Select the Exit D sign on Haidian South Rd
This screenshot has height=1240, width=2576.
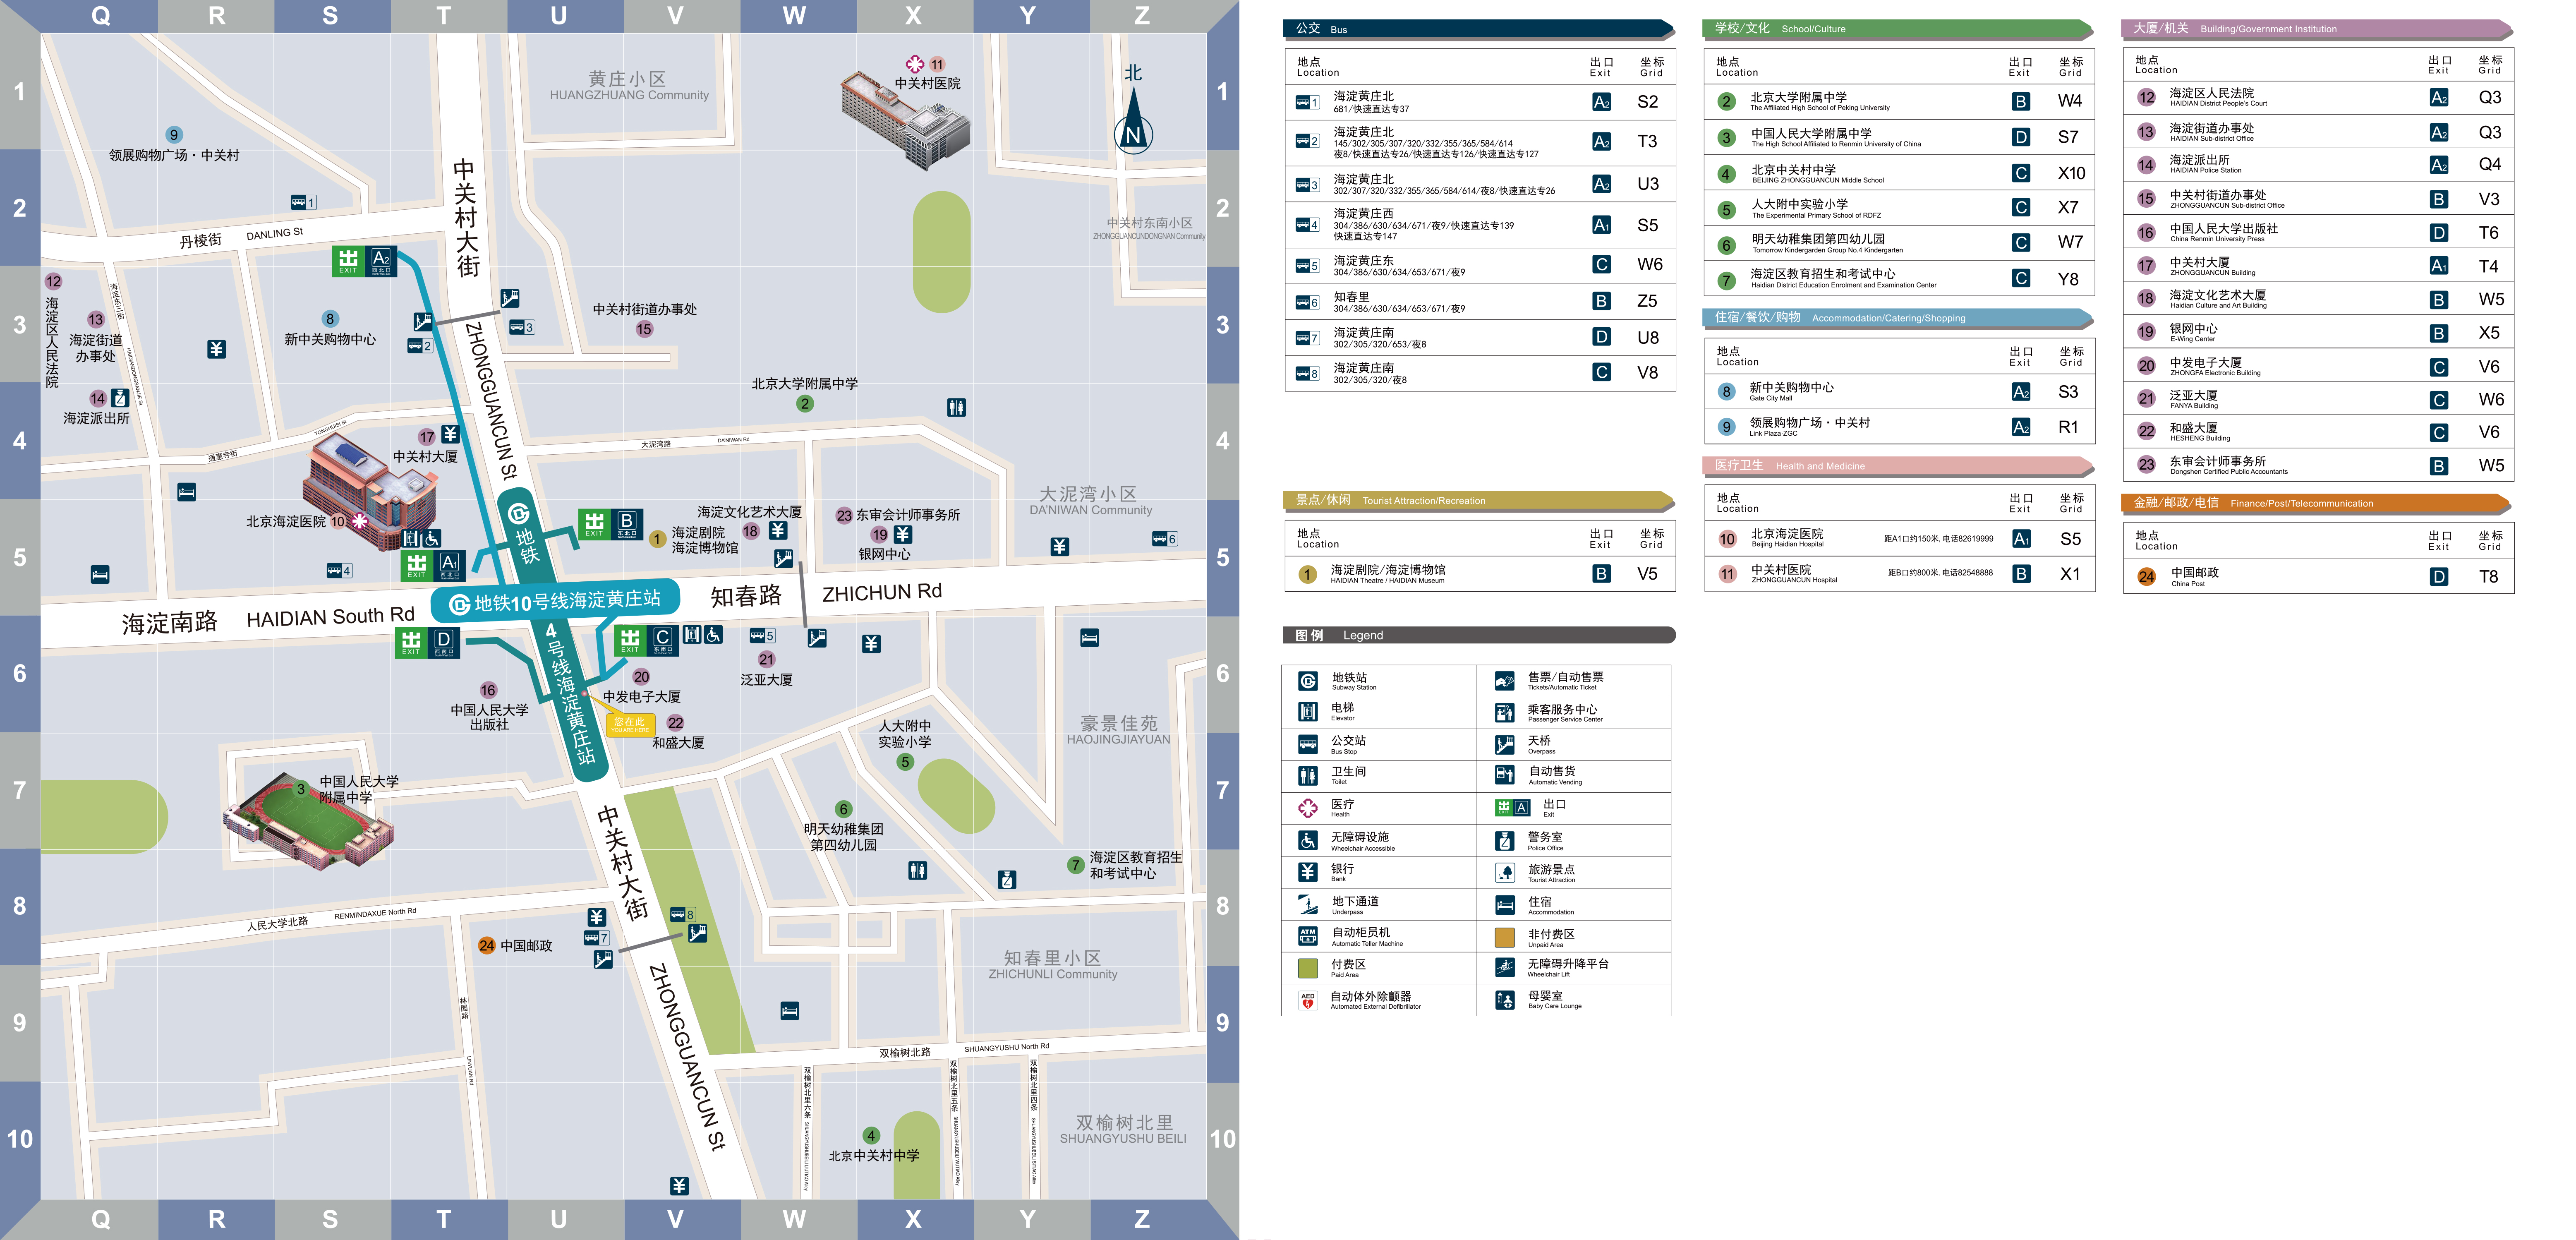tap(427, 643)
